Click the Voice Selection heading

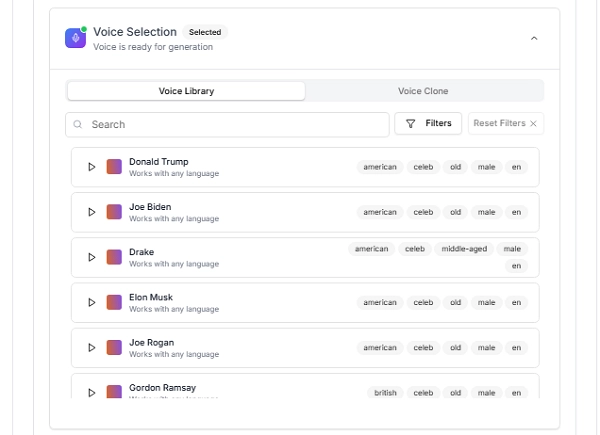click(x=135, y=32)
